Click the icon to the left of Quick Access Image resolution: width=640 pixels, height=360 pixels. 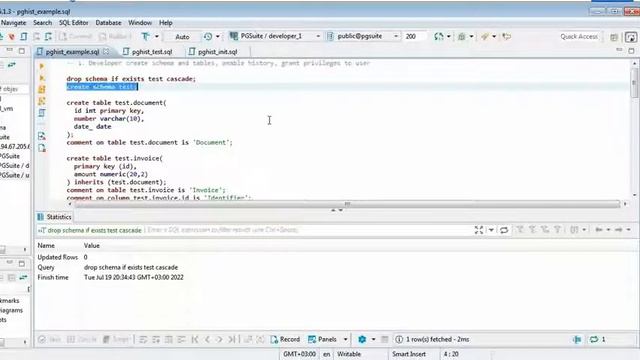coord(507,36)
